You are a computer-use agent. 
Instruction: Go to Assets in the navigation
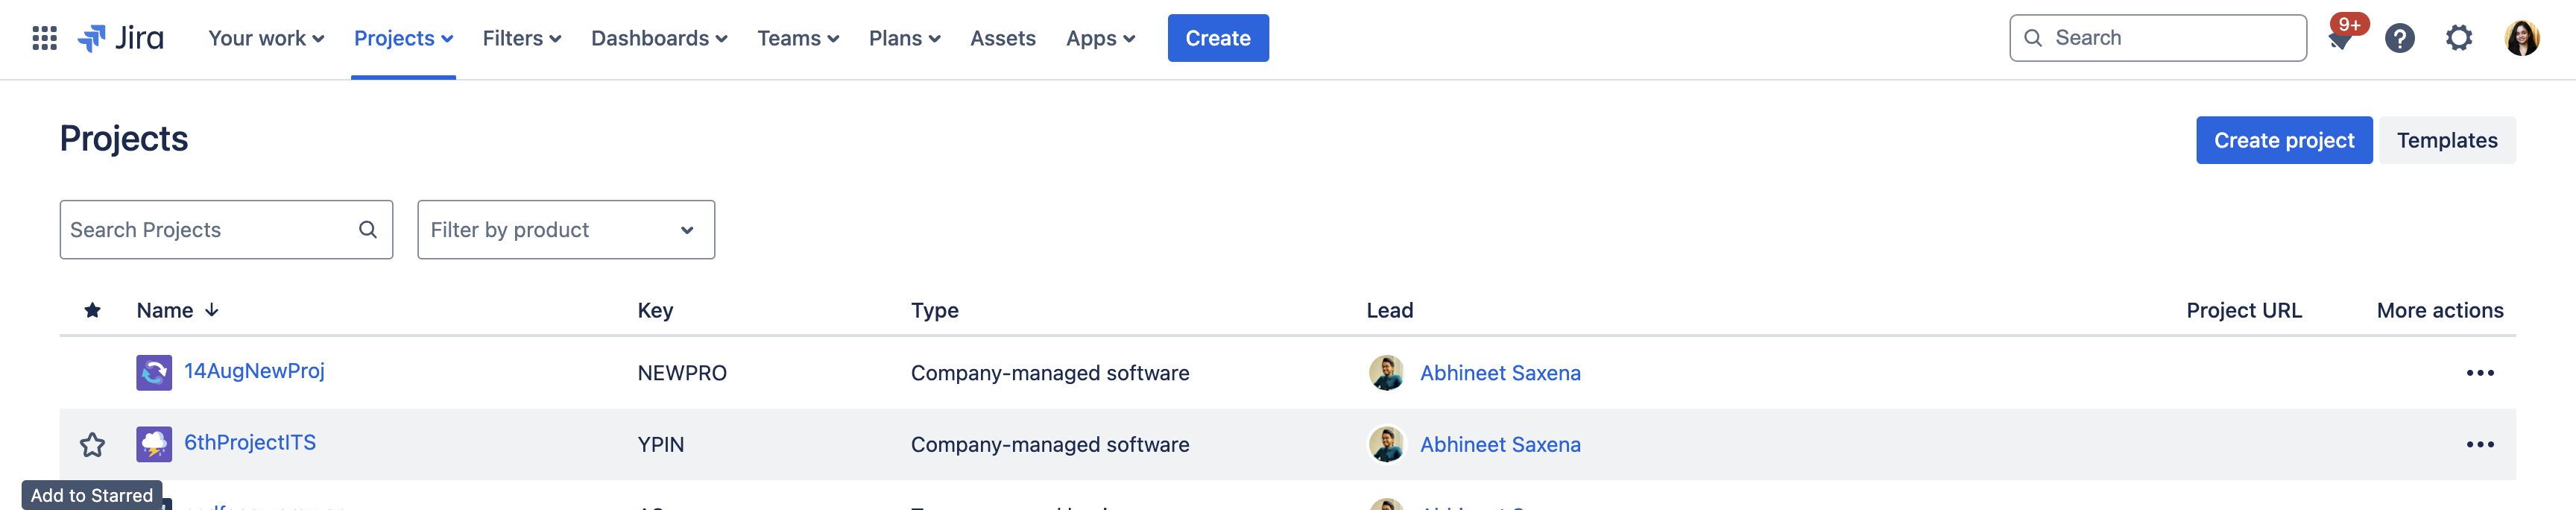tap(1002, 38)
